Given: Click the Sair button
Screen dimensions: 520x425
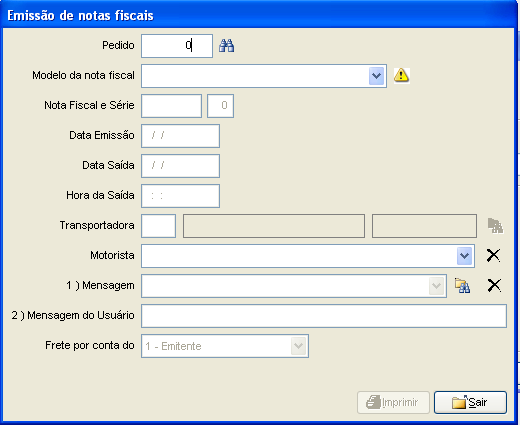Looking at the screenshot, I should 470,402.
